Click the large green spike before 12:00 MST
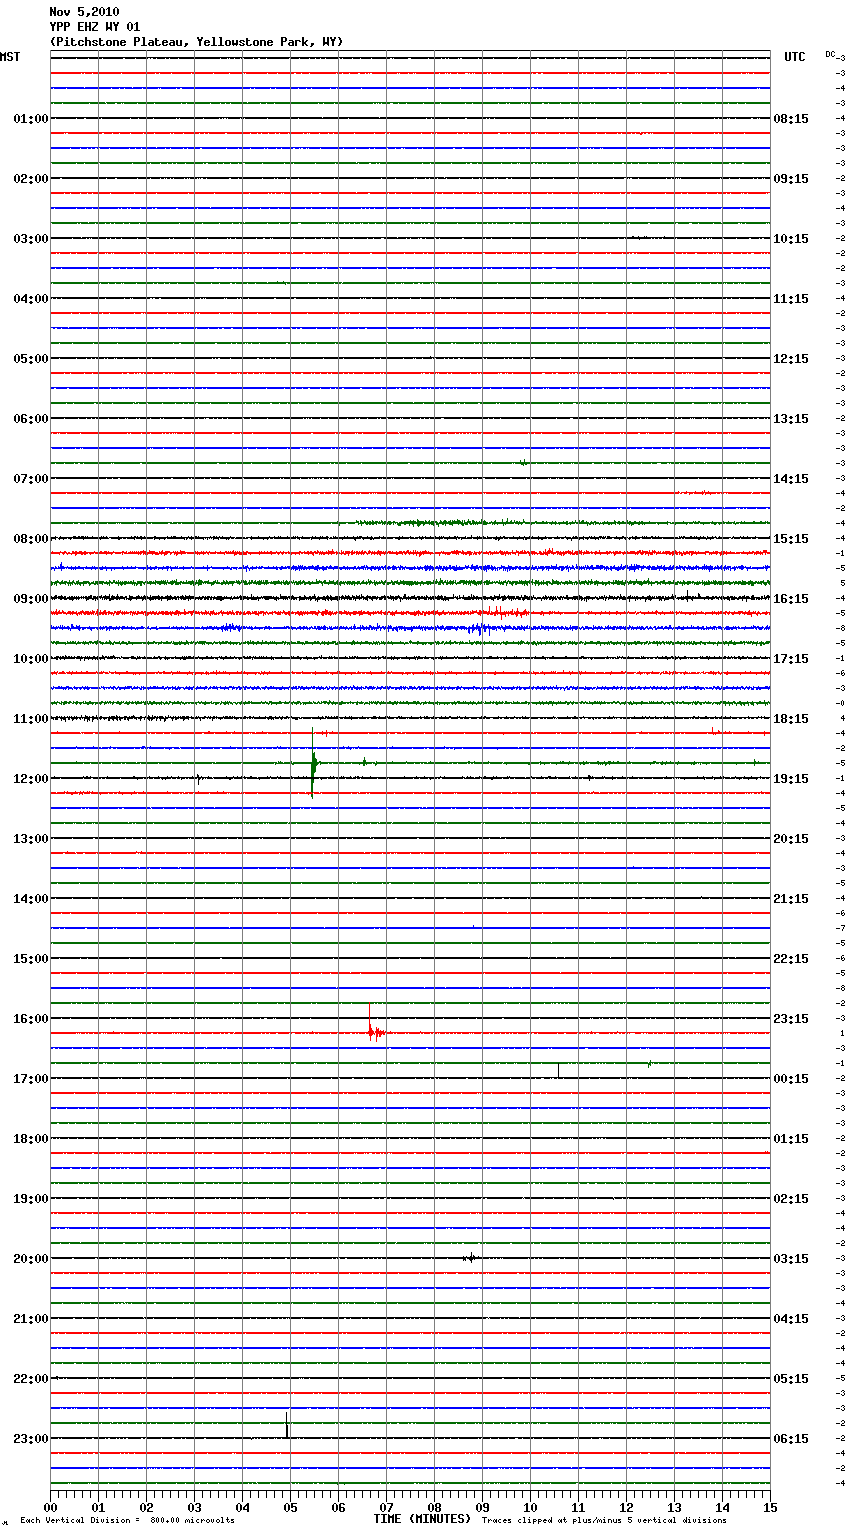850x1534 pixels. (x=313, y=764)
